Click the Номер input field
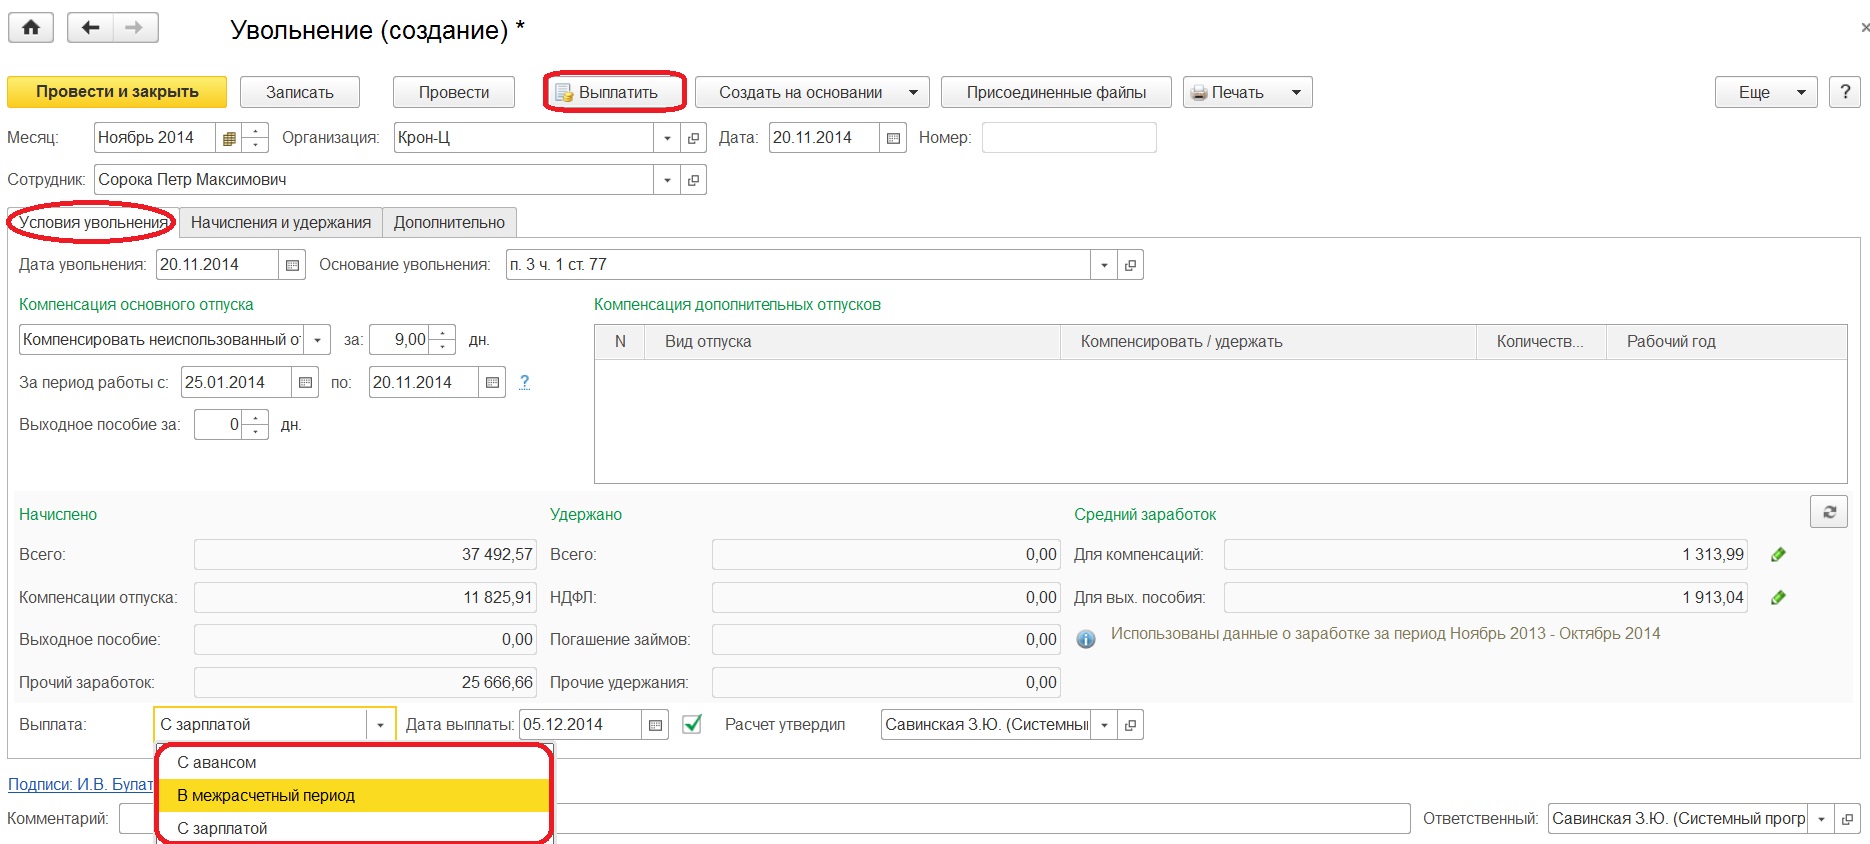Image resolution: width=1870 pixels, height=844 pixels. [1068, 138]
